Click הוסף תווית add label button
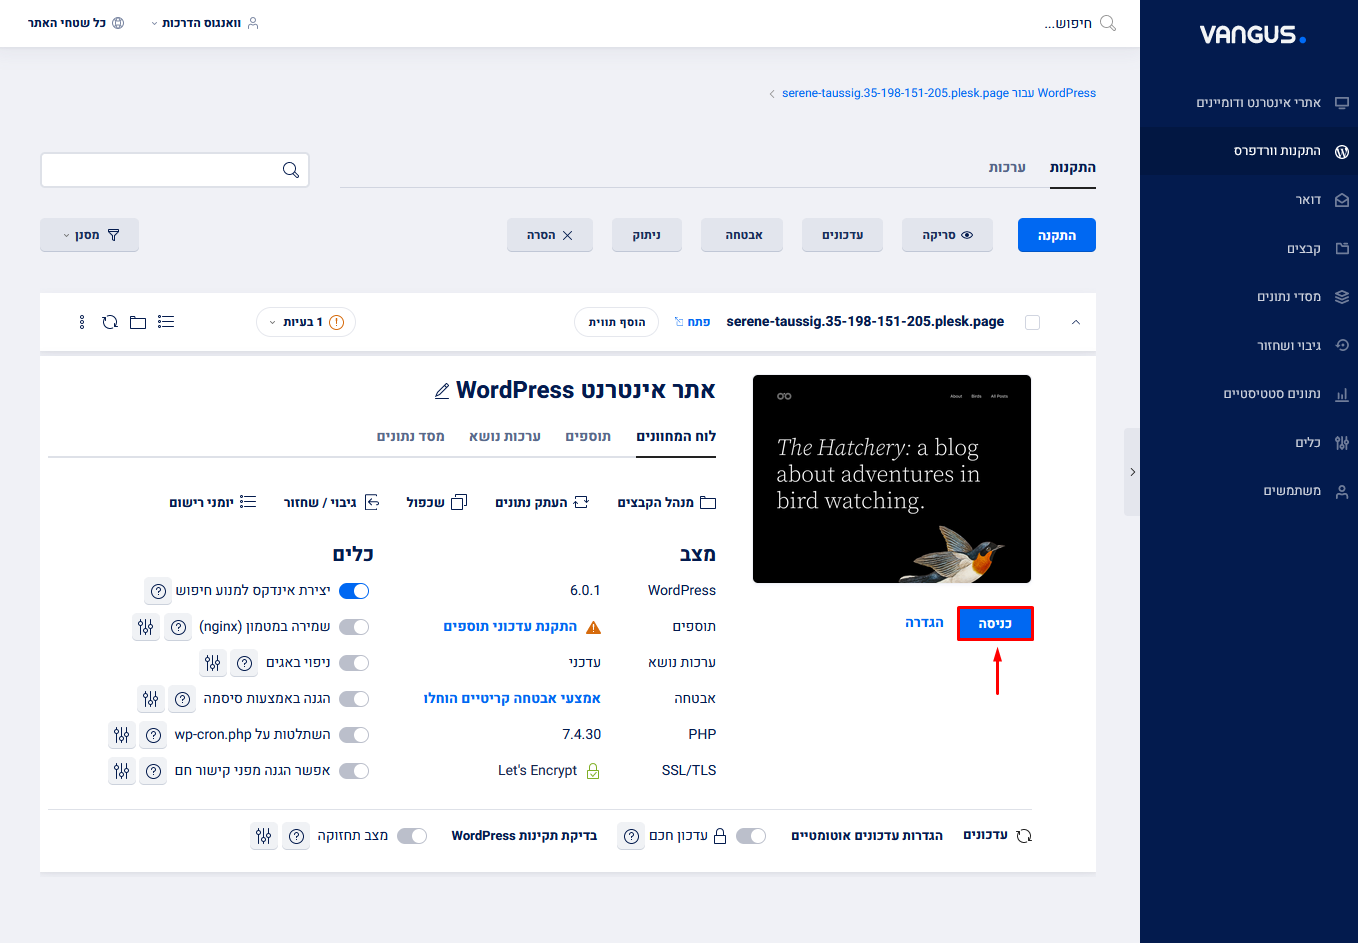This screenshot has width=1358, height=943. tap(616, 322)
